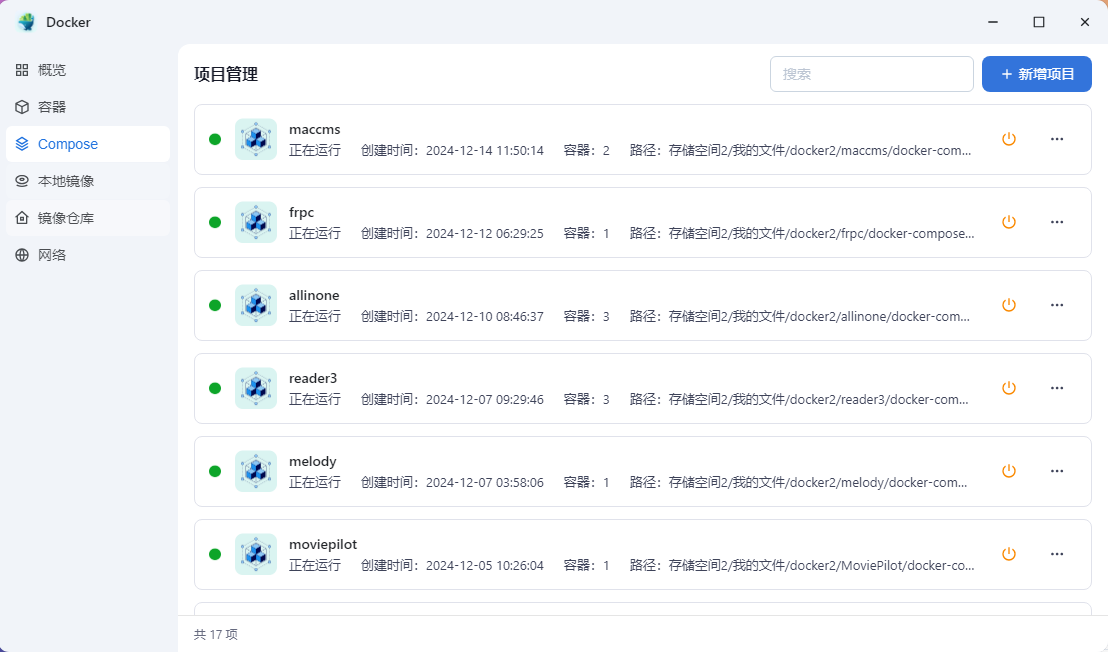Viewport: 1108px width, 652px height.
Task: Open the 网络 network section
Action: [x=88, y=255]
